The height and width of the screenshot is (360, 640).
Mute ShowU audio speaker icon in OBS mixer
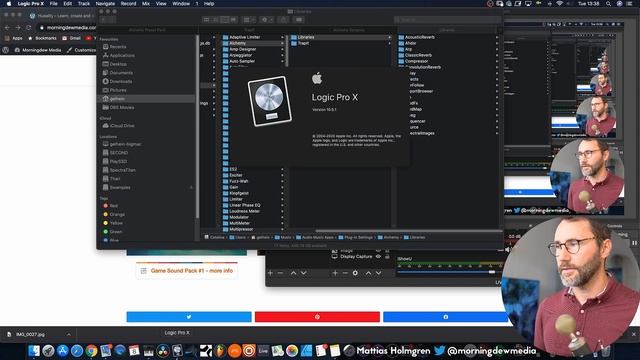(507, 249)
